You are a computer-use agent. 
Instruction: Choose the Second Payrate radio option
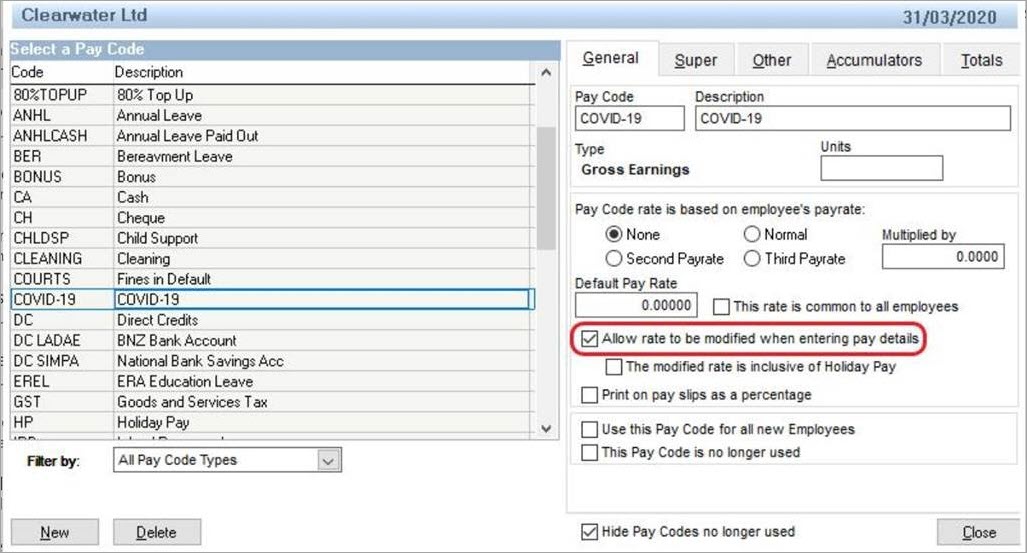click(614, 259)
